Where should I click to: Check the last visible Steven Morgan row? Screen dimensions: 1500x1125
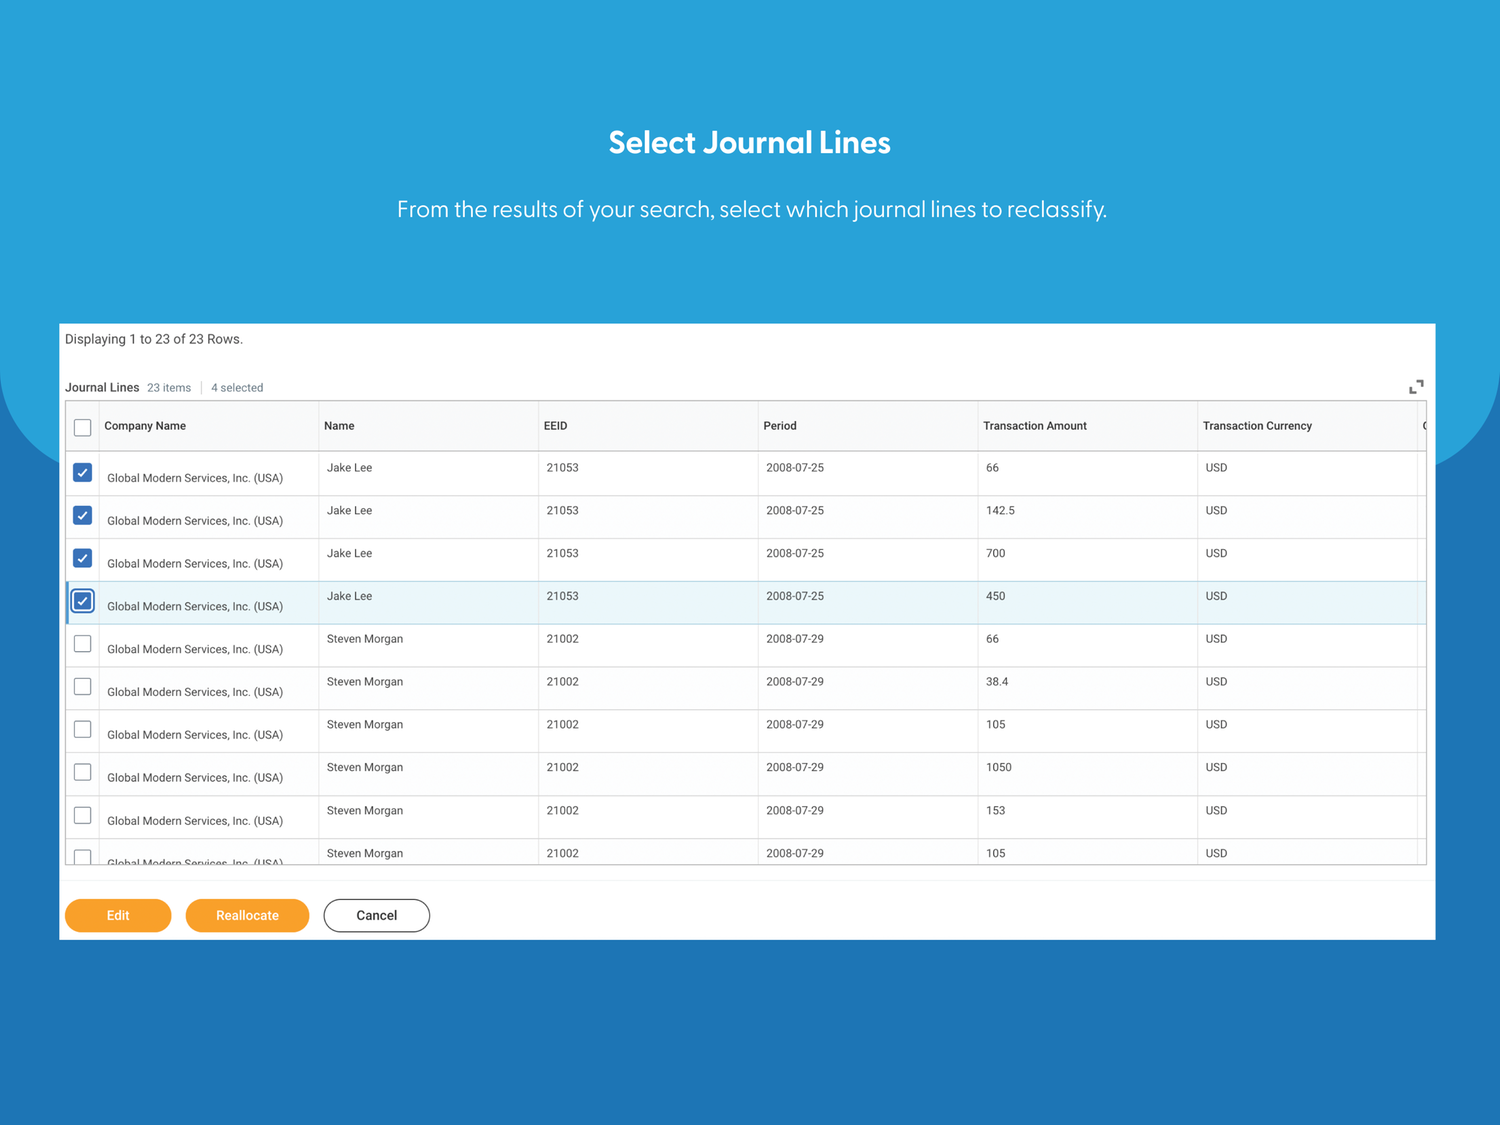click(82, 856)
